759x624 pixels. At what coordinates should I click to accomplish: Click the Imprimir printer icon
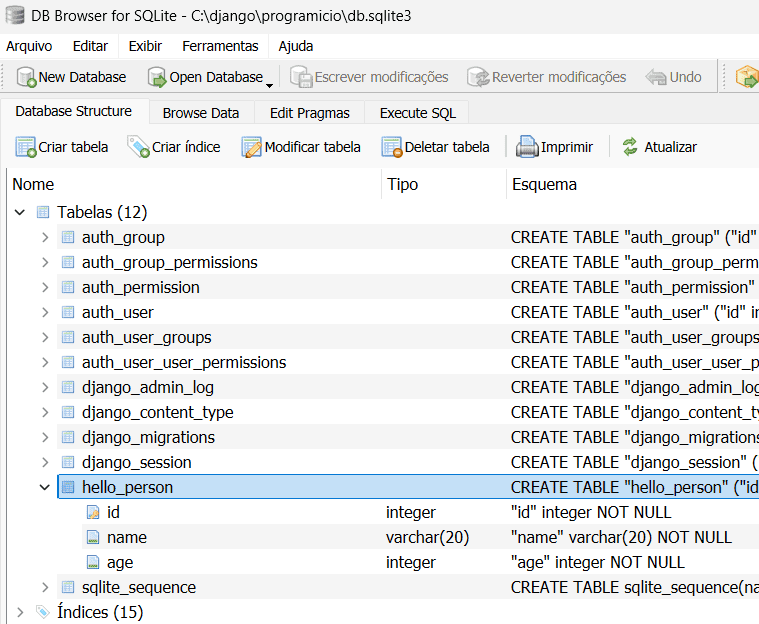[527, 147]
